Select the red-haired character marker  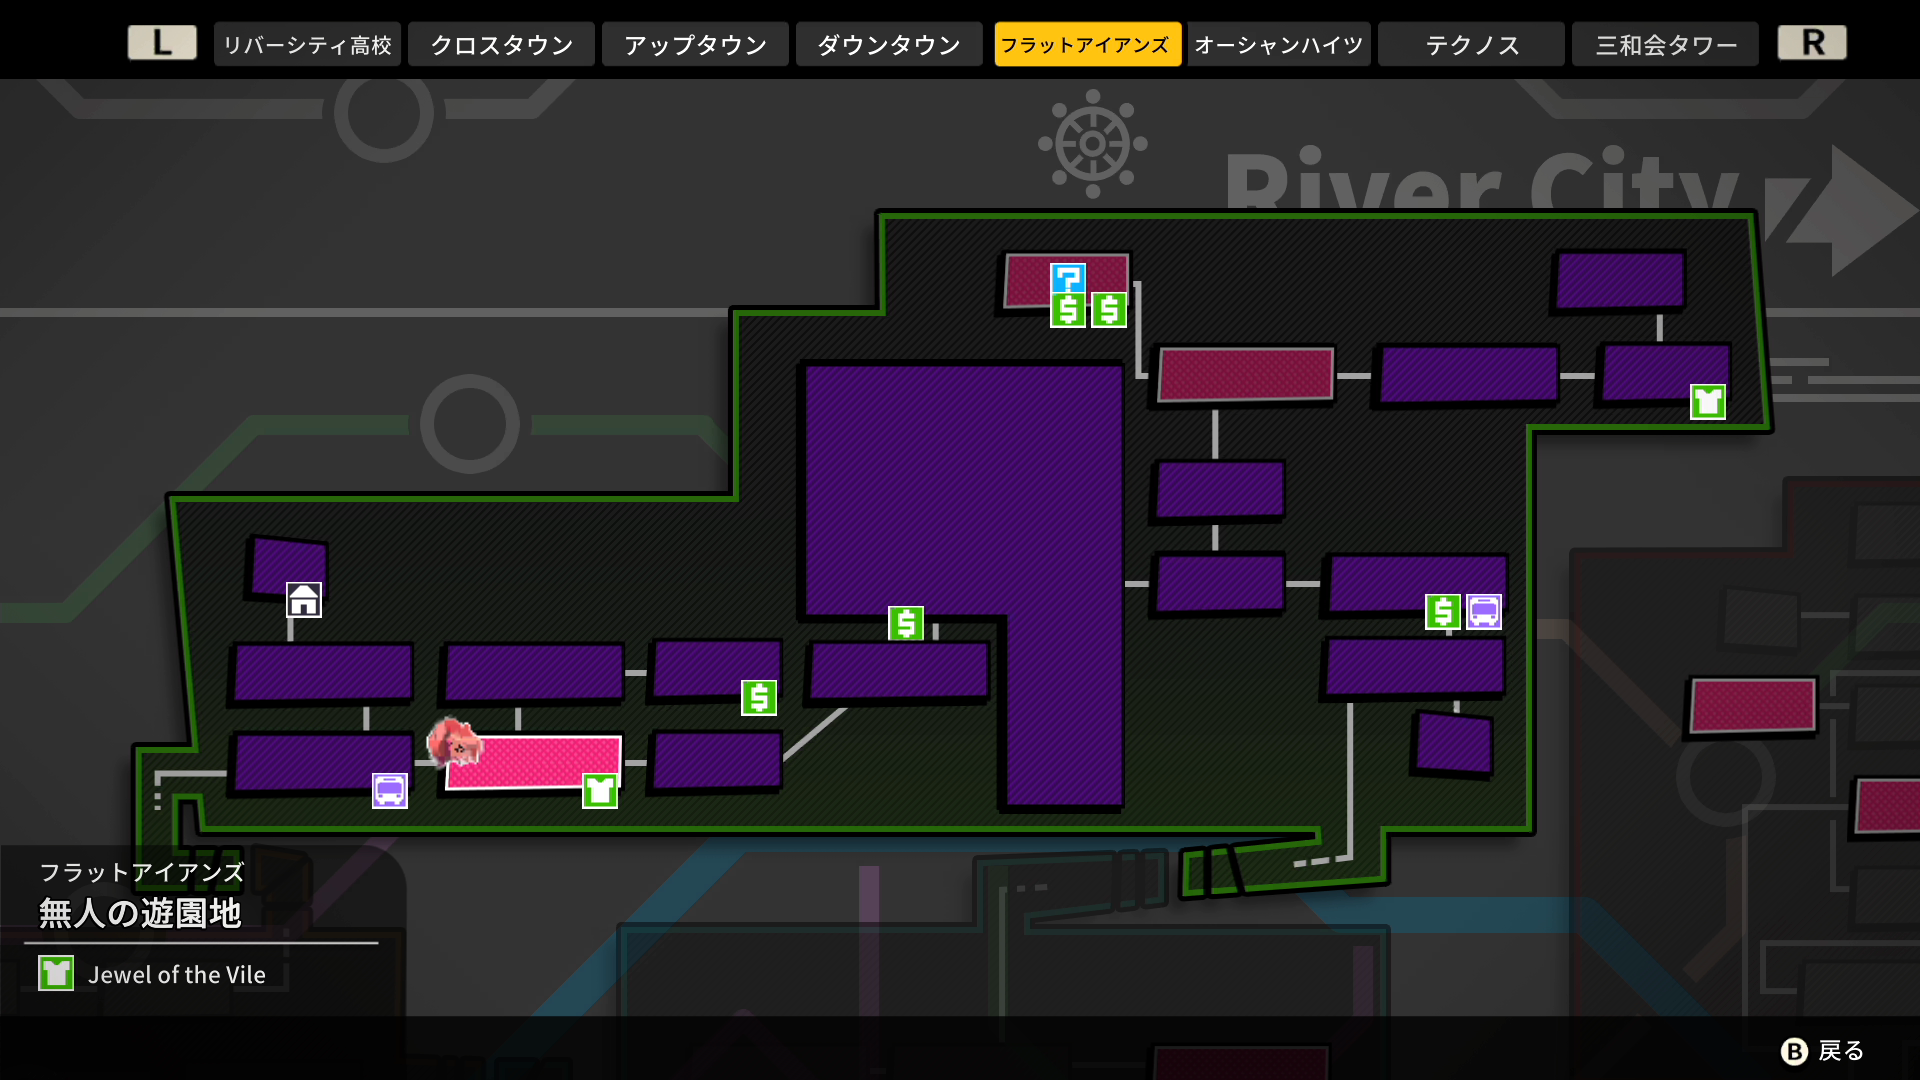tap(453, 743)
